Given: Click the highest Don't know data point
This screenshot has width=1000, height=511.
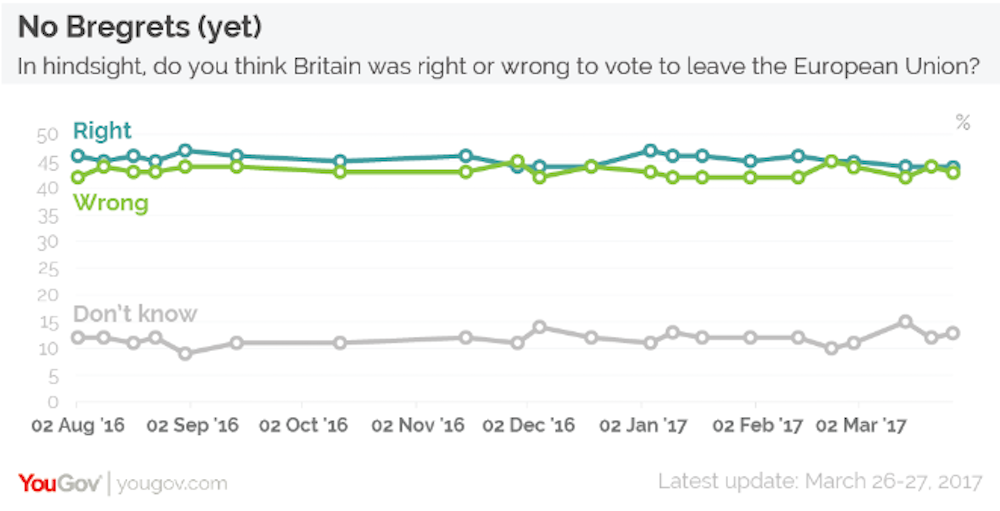Looking at the screenshot, I should pos(905,322).
